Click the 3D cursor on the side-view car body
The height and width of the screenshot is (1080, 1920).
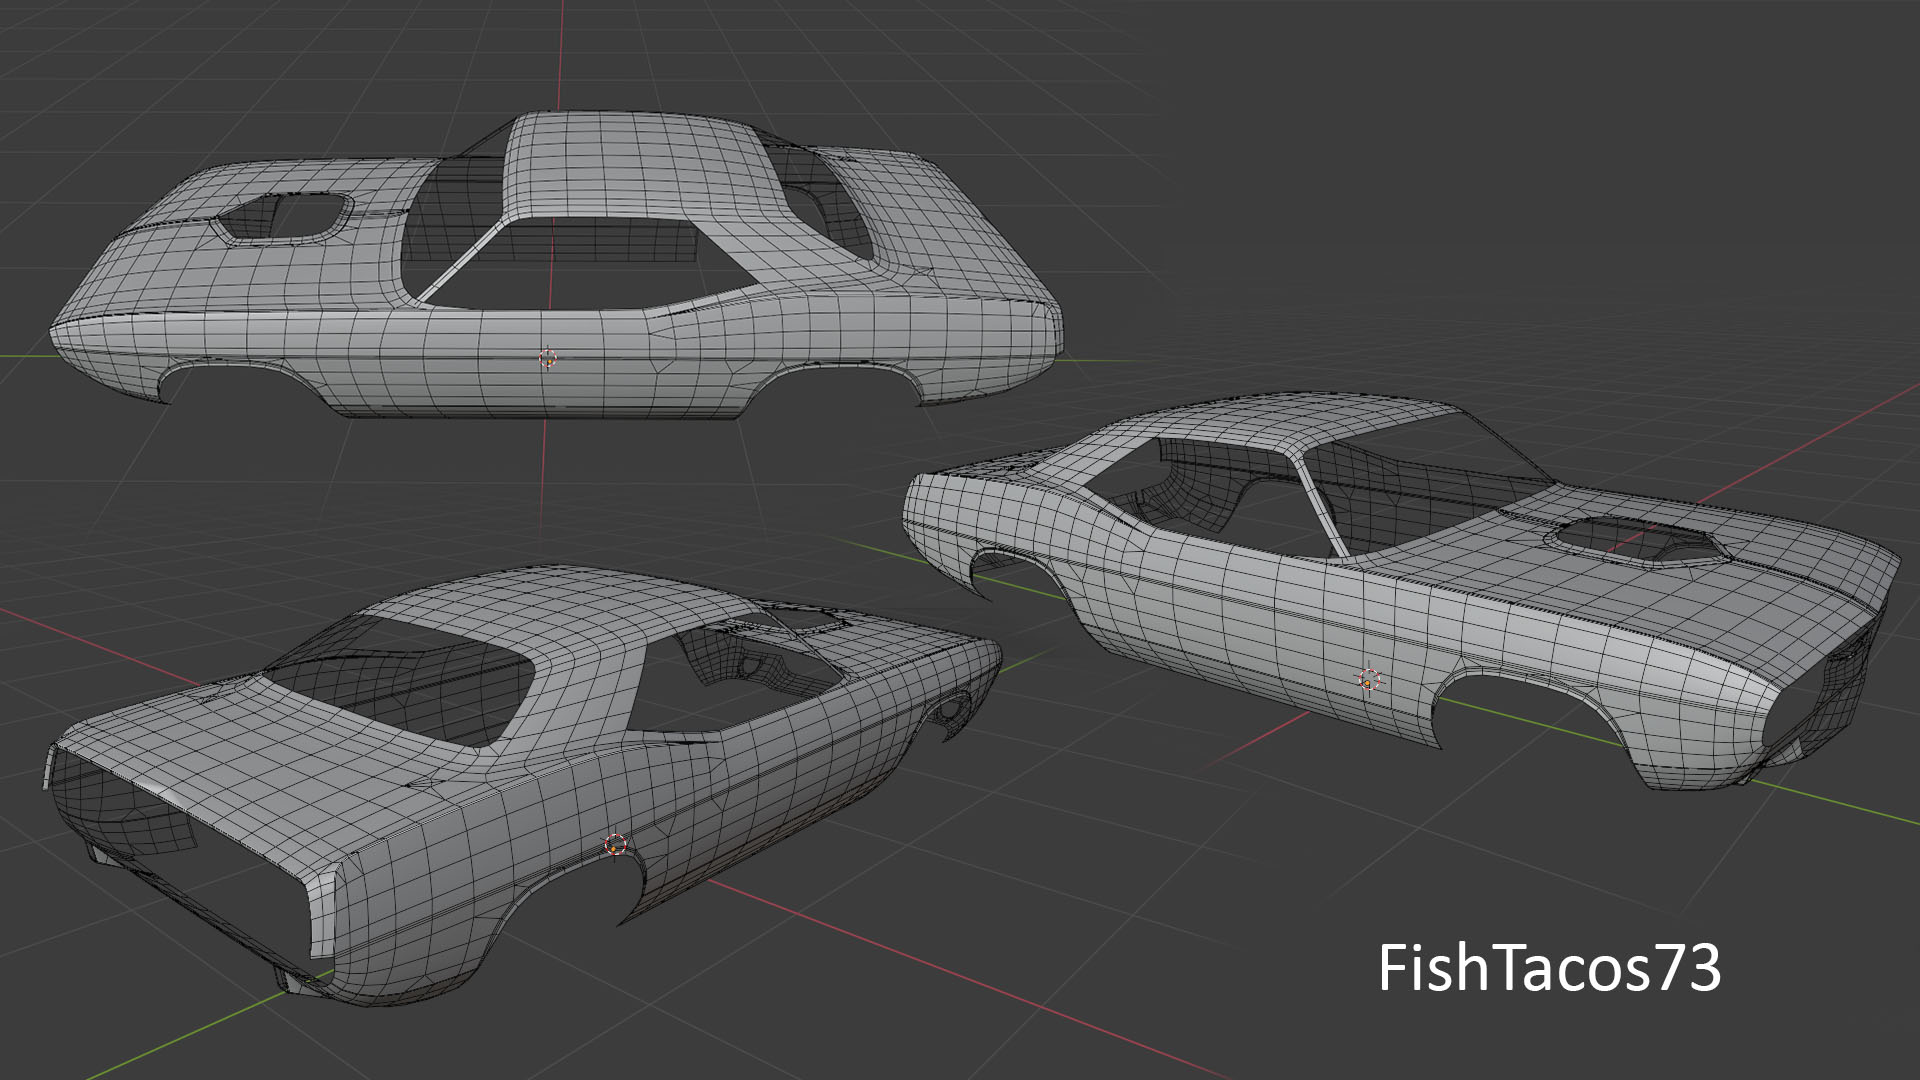(x=547, y=357)
